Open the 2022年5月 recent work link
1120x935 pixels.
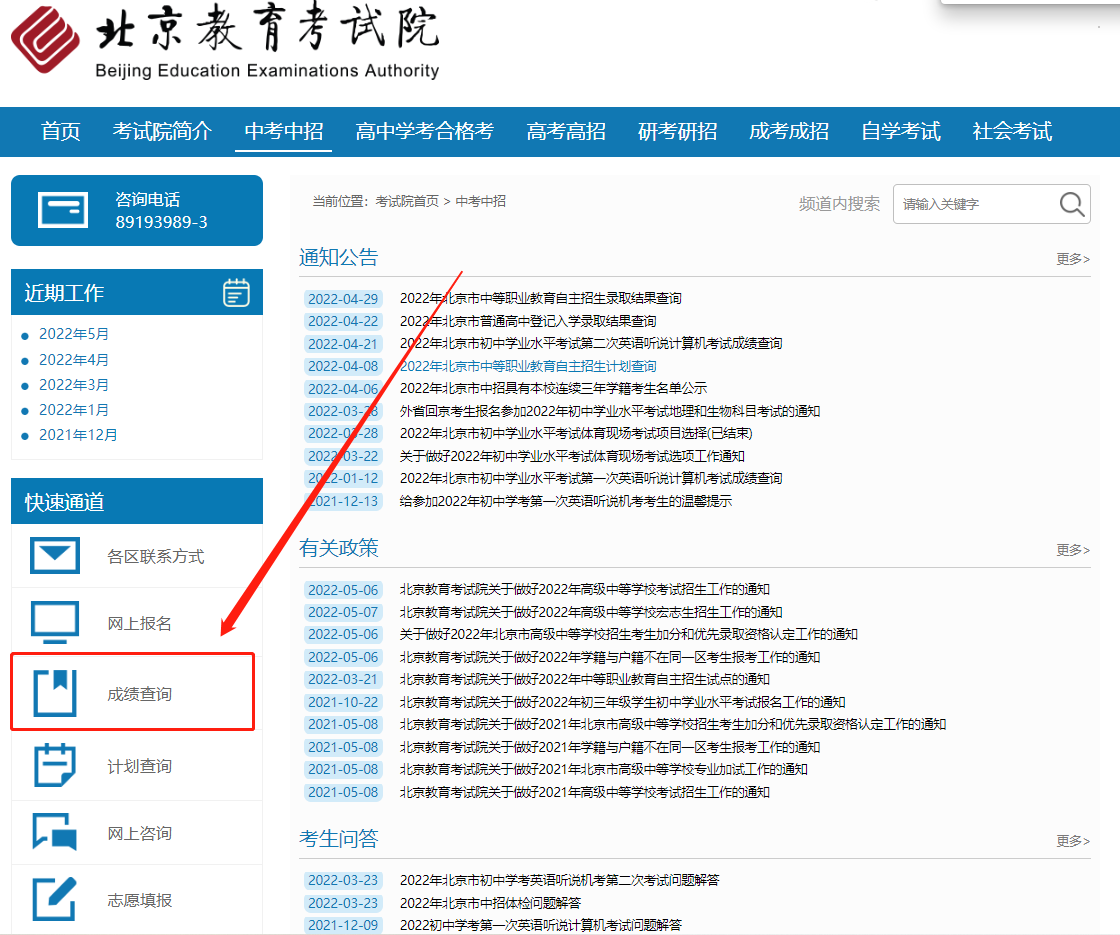click(74, 334)
